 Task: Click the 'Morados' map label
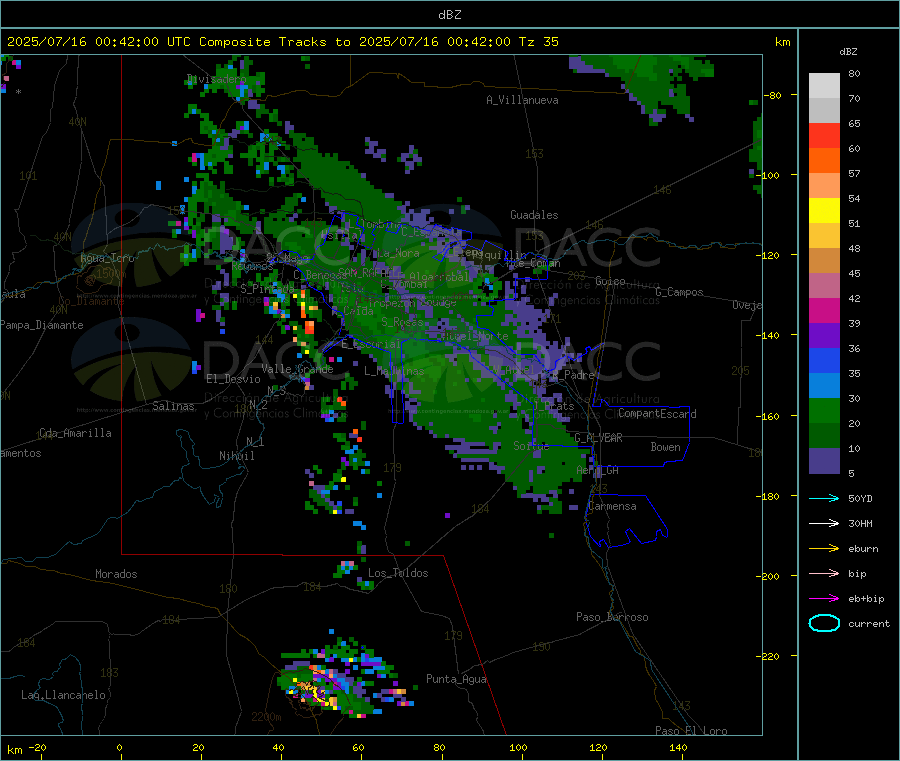[x=116, y=574]
